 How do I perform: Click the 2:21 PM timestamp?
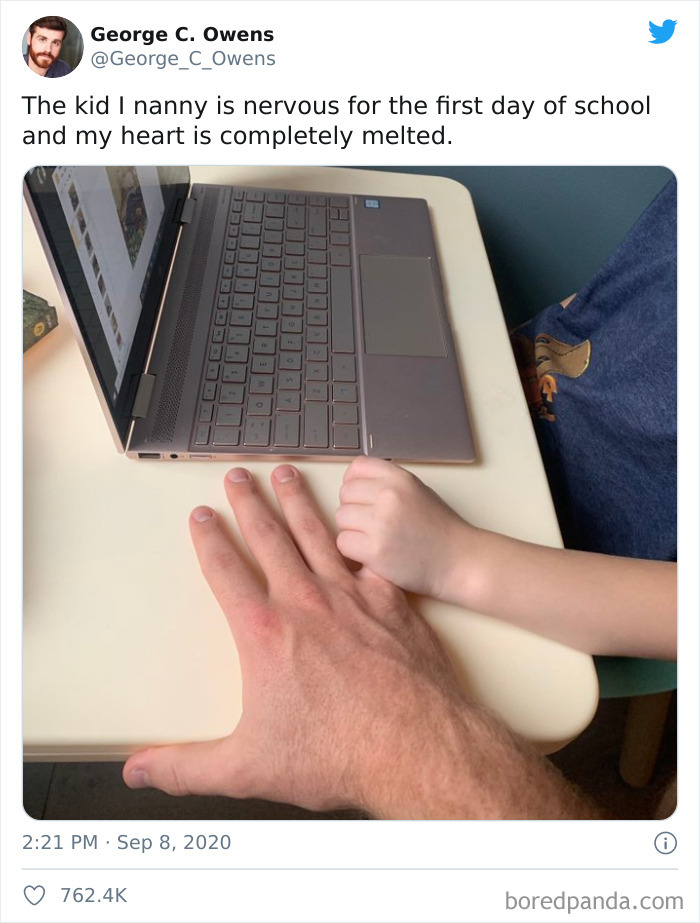(59, 842)
